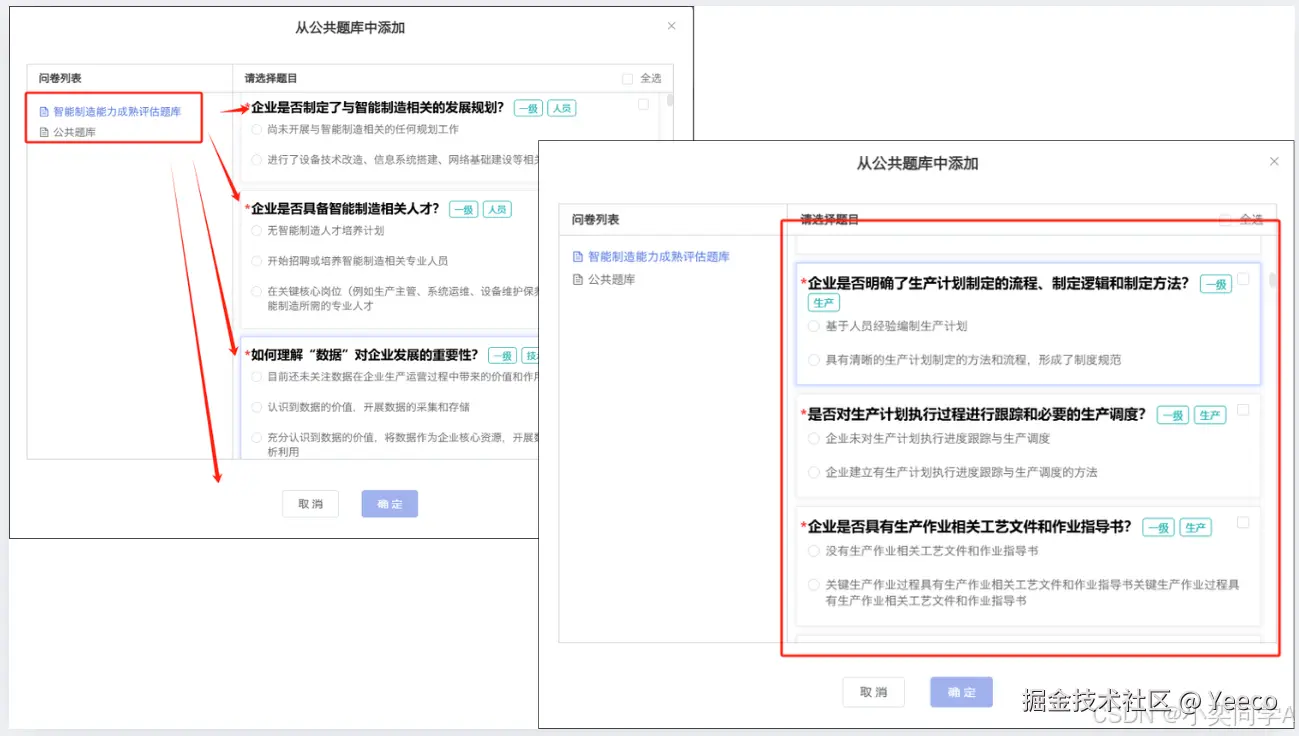The height and width of the screenshot is (736, 1299).
Task: Click question title 企业是否制定了与智能制造相关的发展规划？
Action: [x=378, y=107]
